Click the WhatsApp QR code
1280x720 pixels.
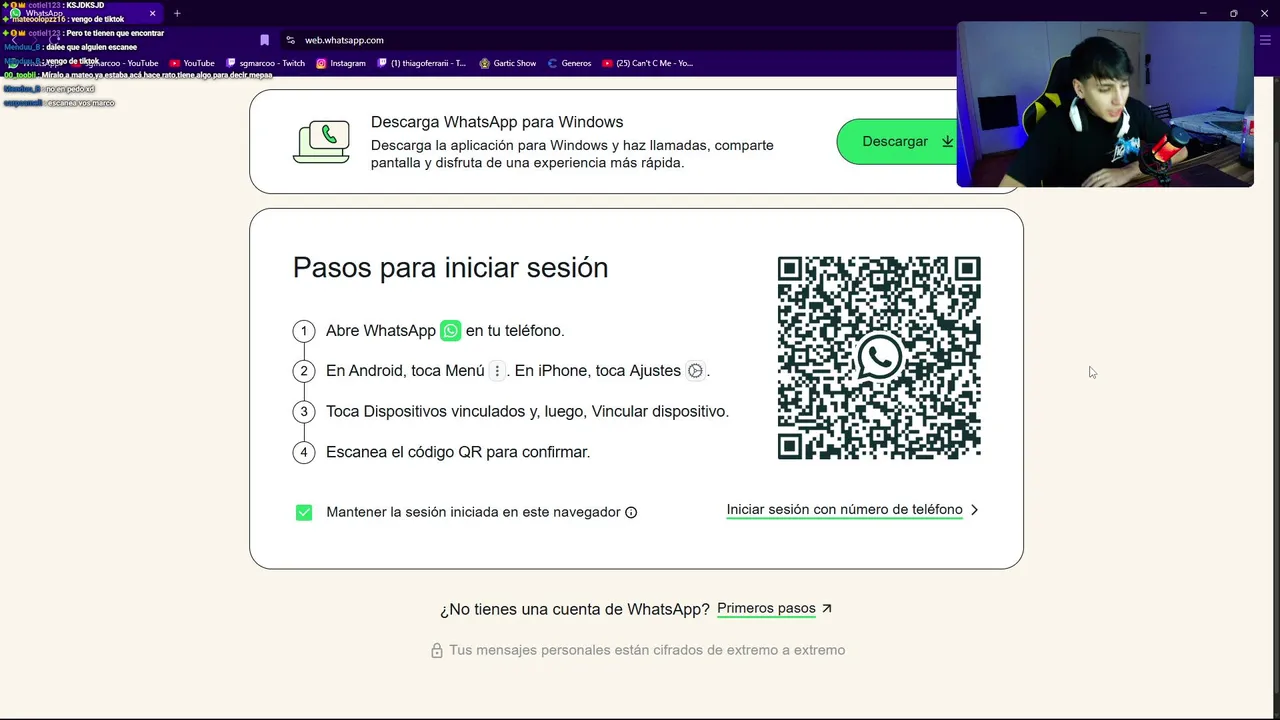point(879,358)
